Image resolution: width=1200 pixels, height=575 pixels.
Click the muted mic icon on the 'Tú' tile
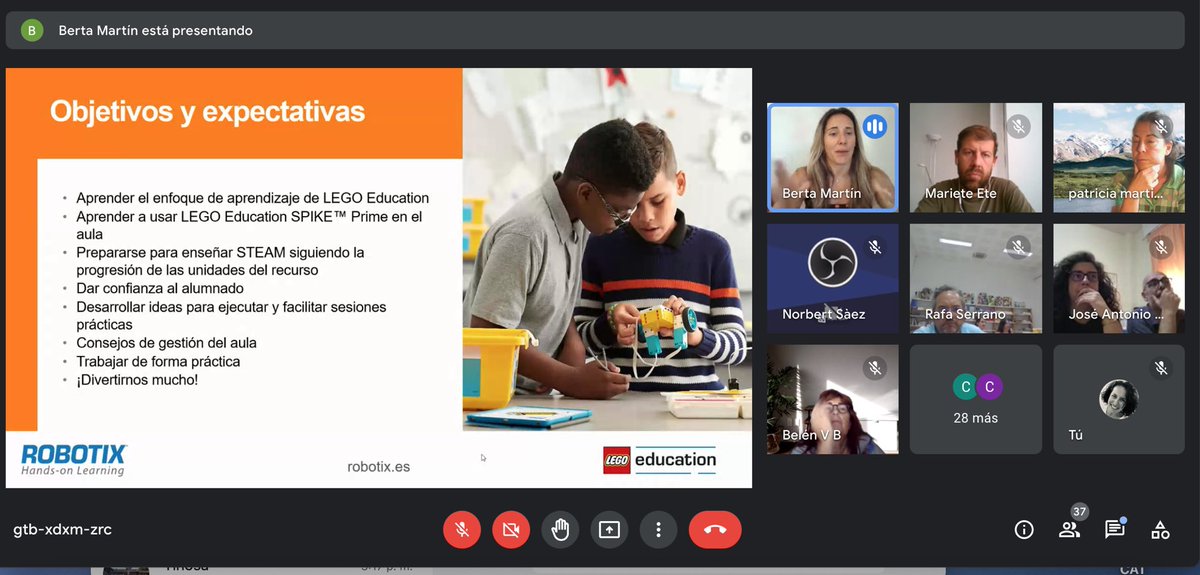1161,368
